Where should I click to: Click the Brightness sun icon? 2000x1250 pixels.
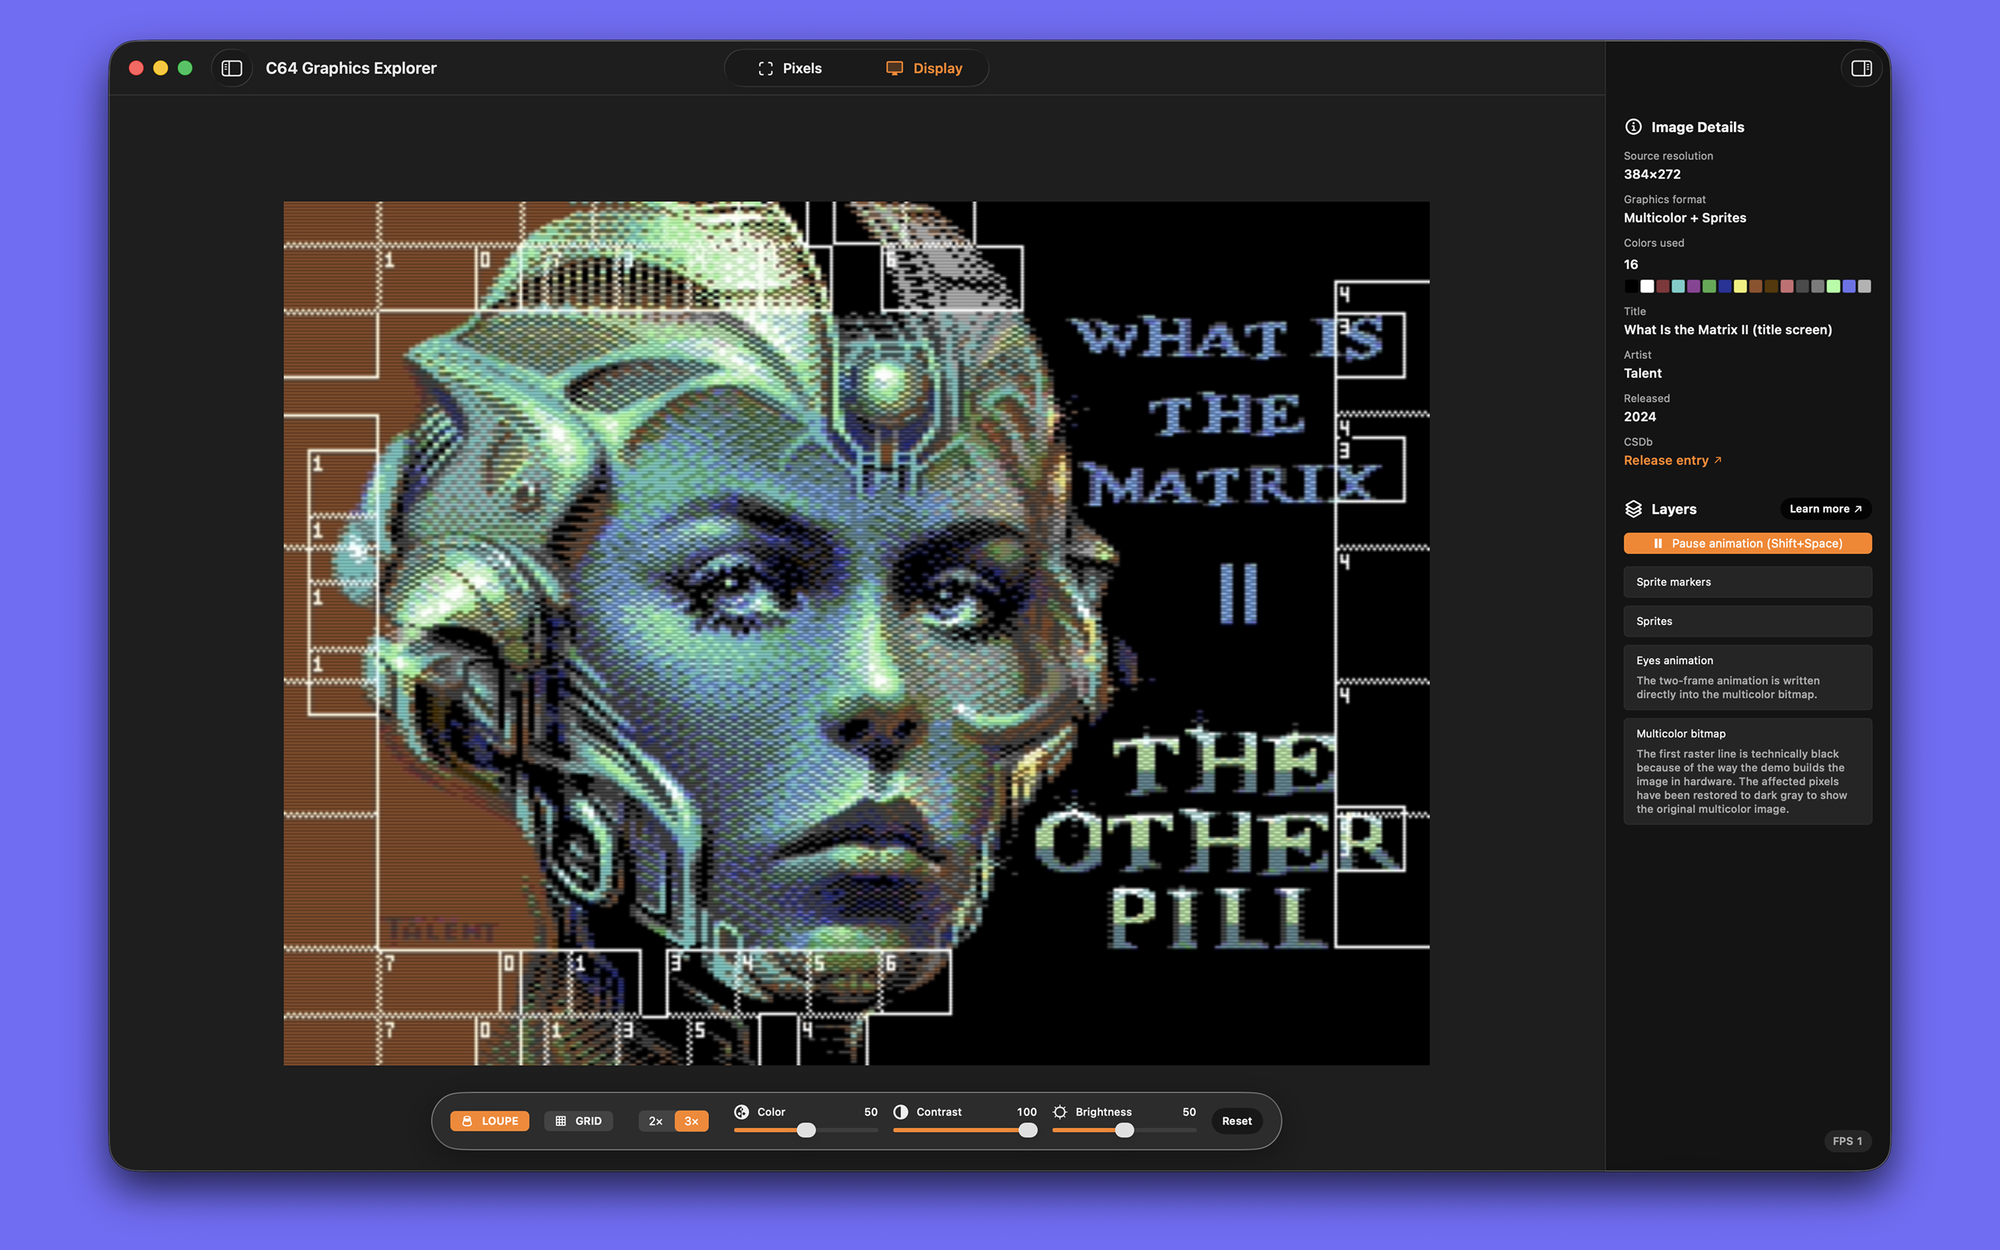(1060, 1112)
